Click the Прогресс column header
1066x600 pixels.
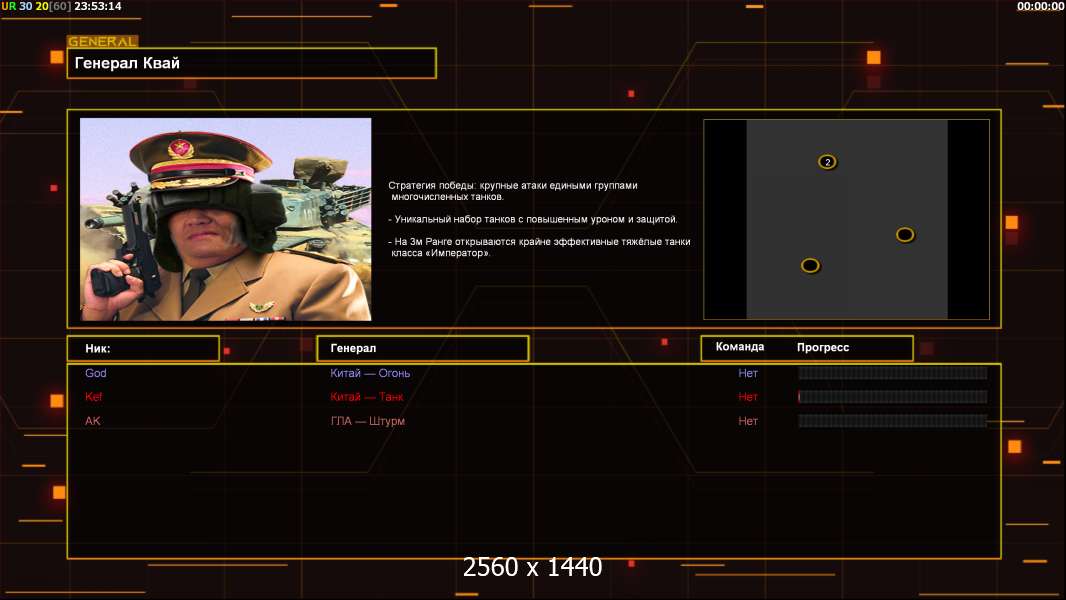click(823, 347)
